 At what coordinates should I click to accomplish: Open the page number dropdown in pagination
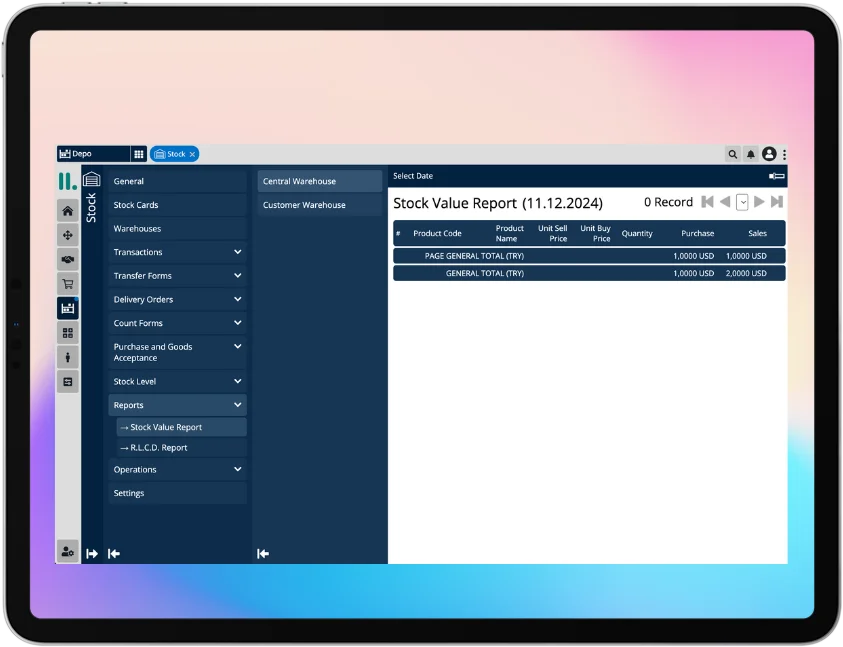tap(742, 202)
